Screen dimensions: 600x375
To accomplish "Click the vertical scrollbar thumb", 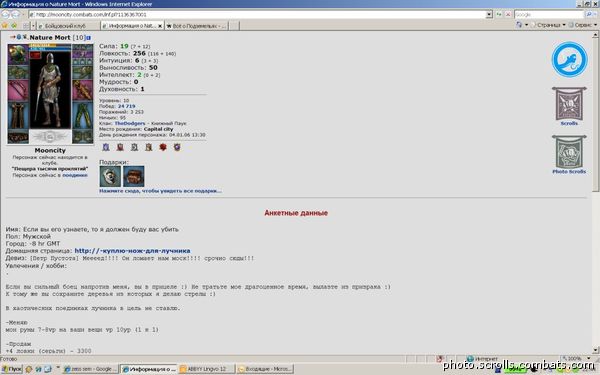I will [595, 115].
